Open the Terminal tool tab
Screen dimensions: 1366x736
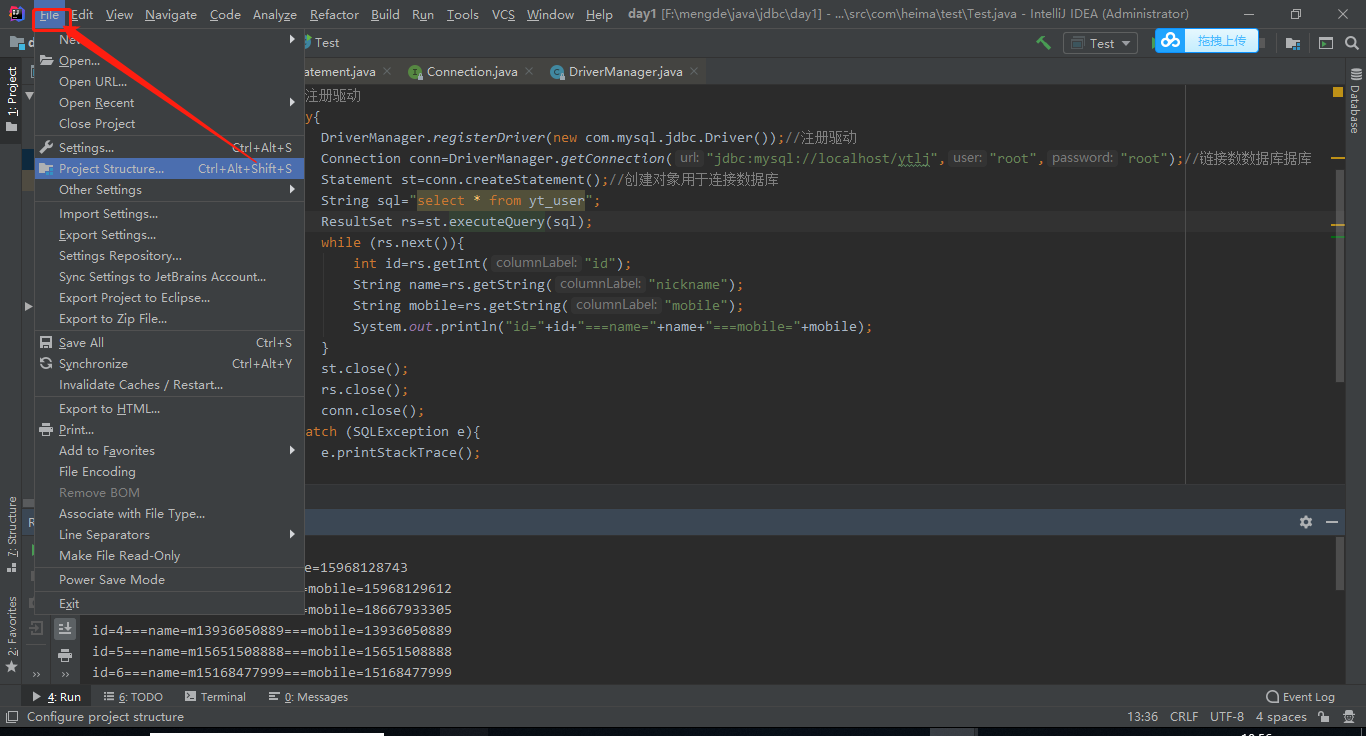214,697
